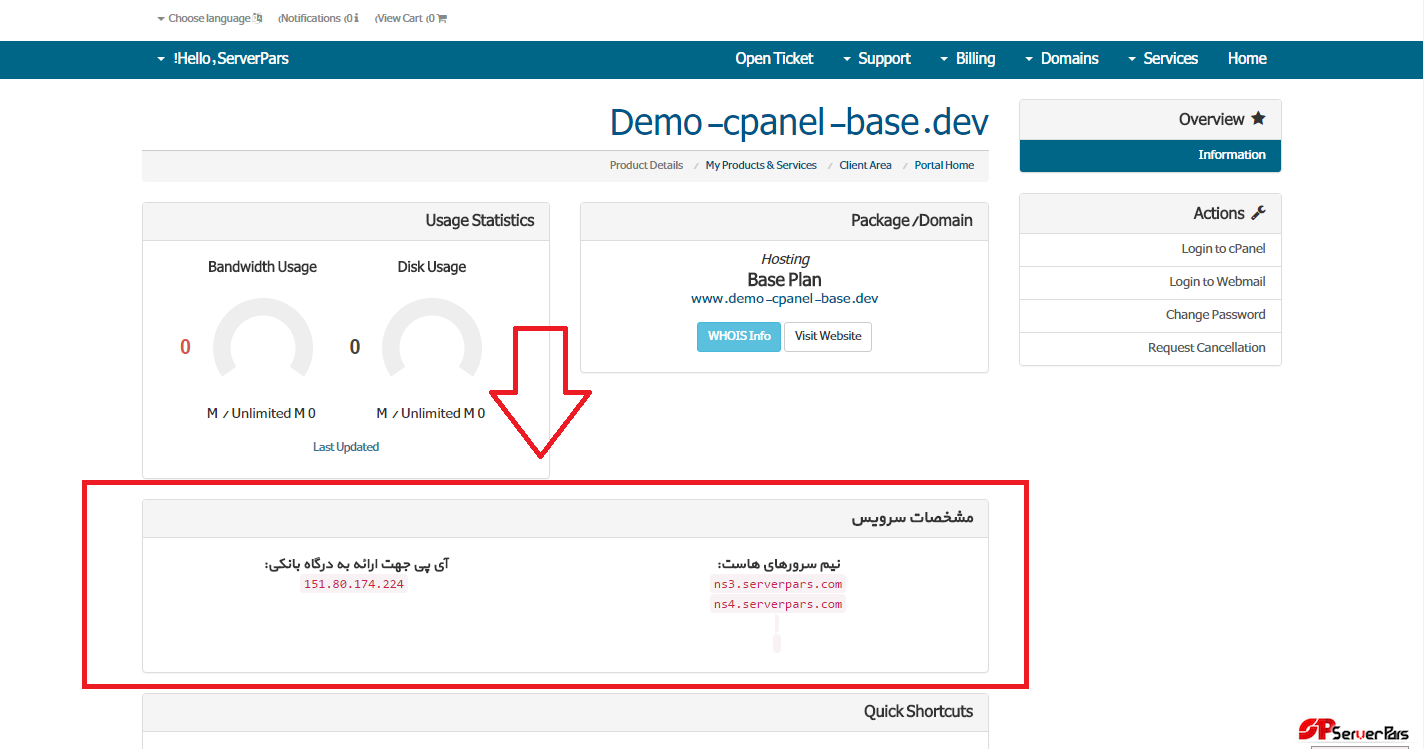The image size is (1424, 749).
Task: Click the Portal Home breadcrumb
Action: [944, 165]
